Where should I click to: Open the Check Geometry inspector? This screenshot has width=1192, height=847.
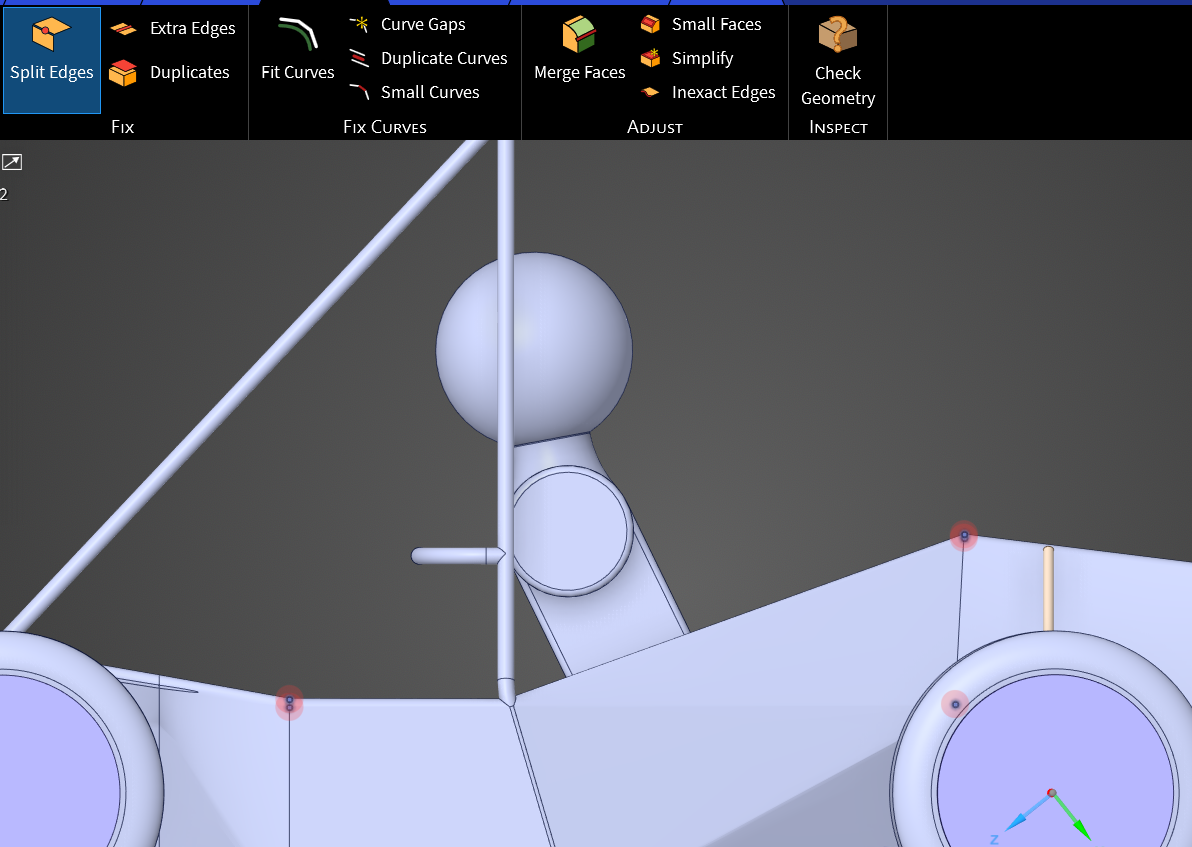[838, 62]
